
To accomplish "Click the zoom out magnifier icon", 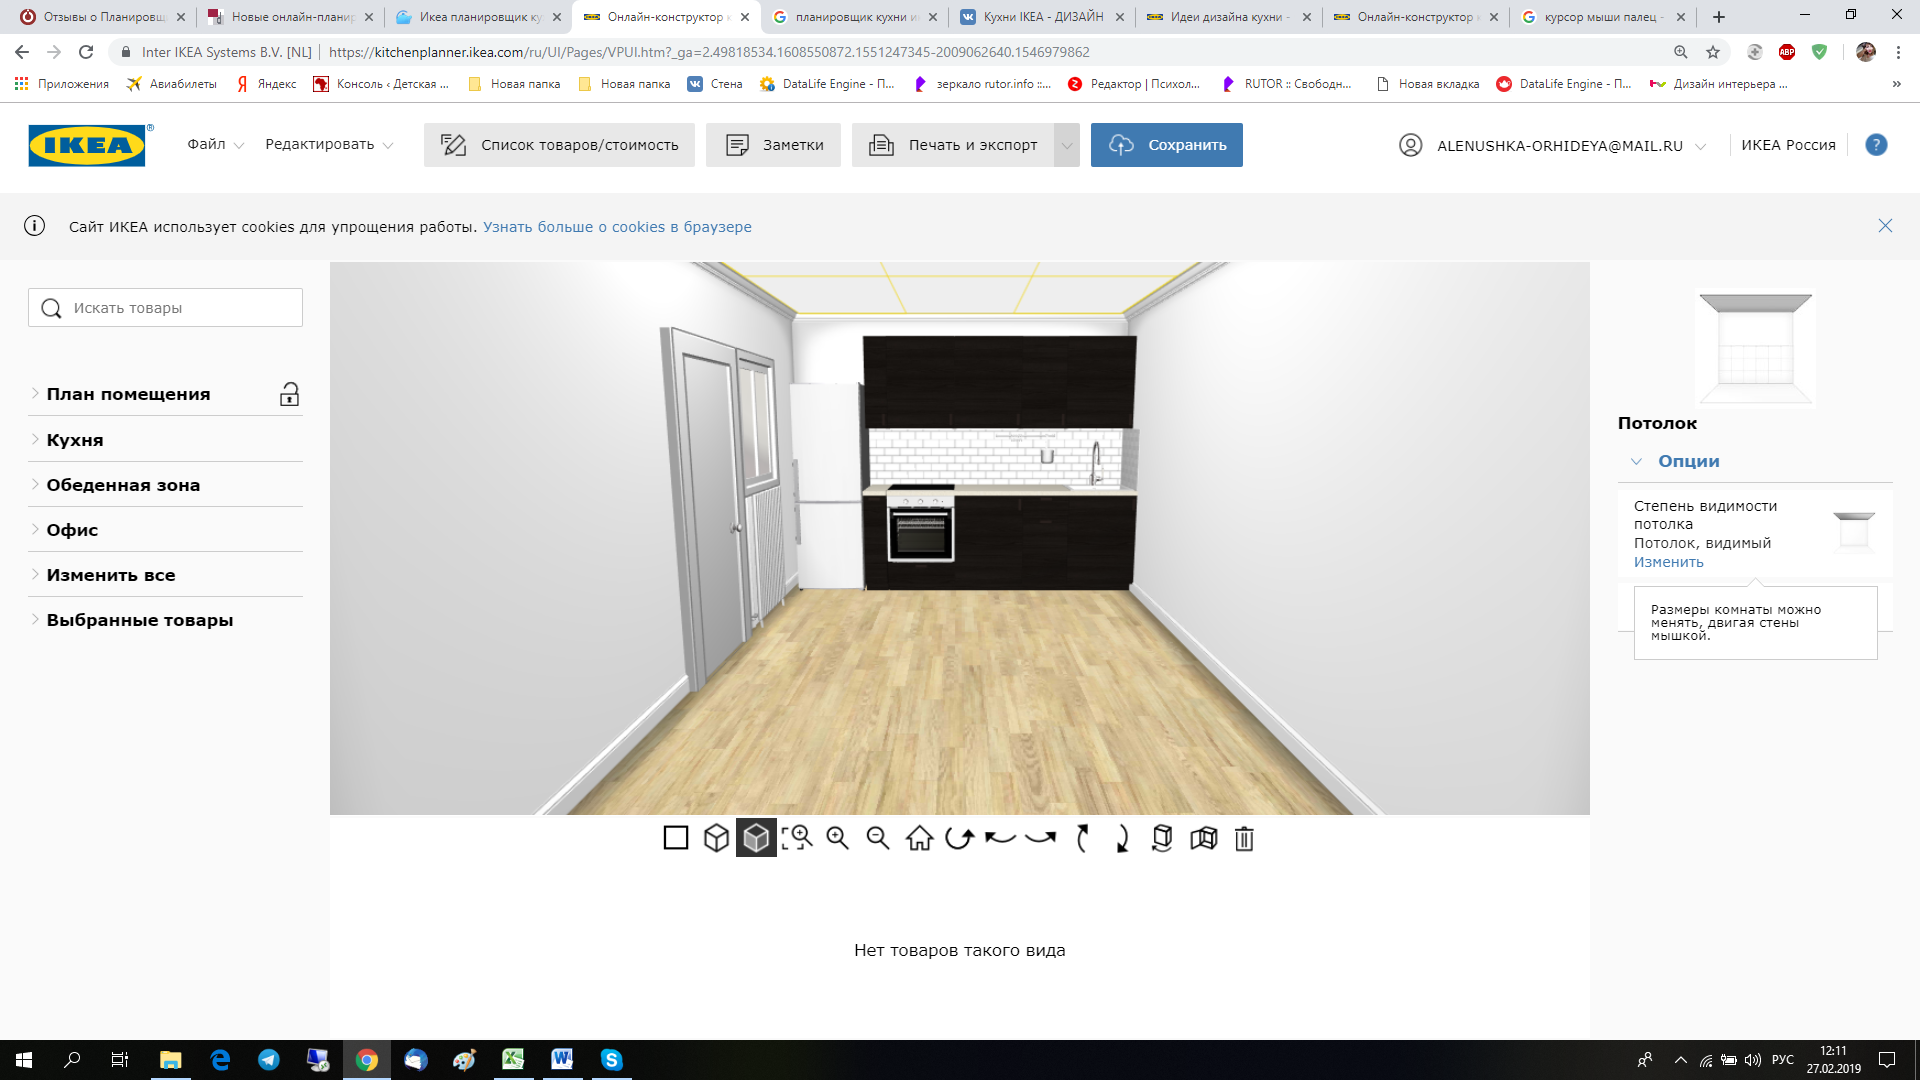I will click(878, 838).
